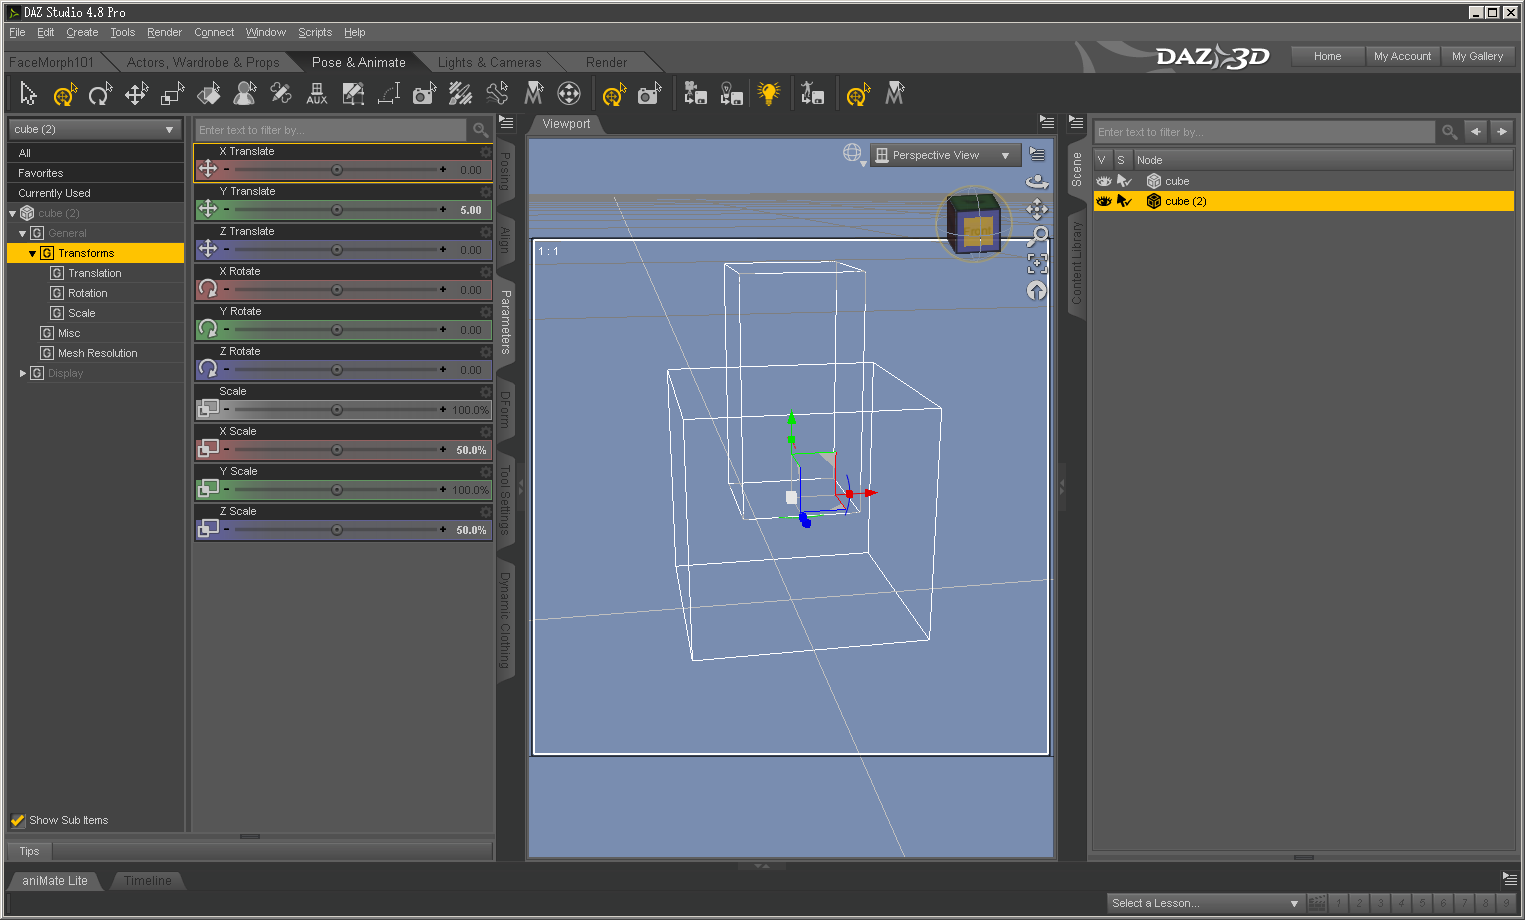Click the Scene filter search magnifier

1449,132
